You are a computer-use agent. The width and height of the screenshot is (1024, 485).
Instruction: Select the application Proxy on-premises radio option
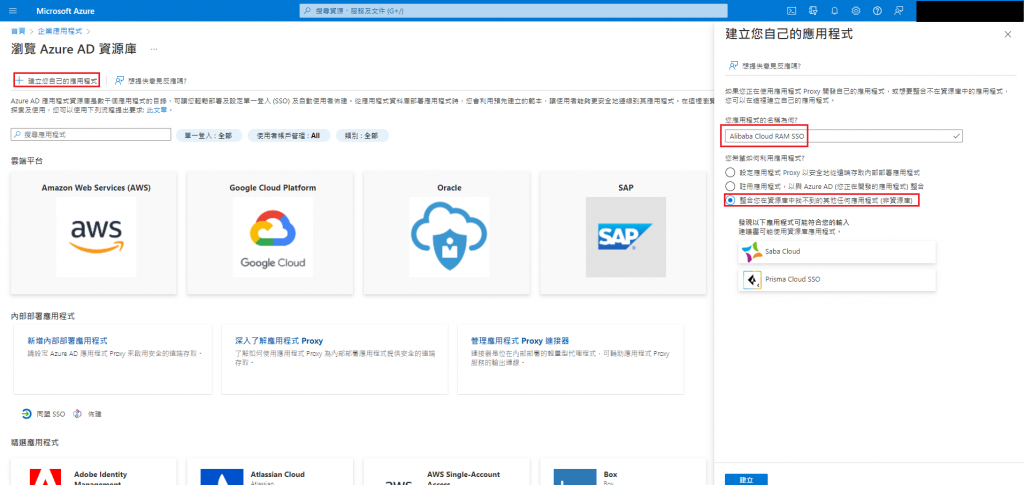point(730,172)
